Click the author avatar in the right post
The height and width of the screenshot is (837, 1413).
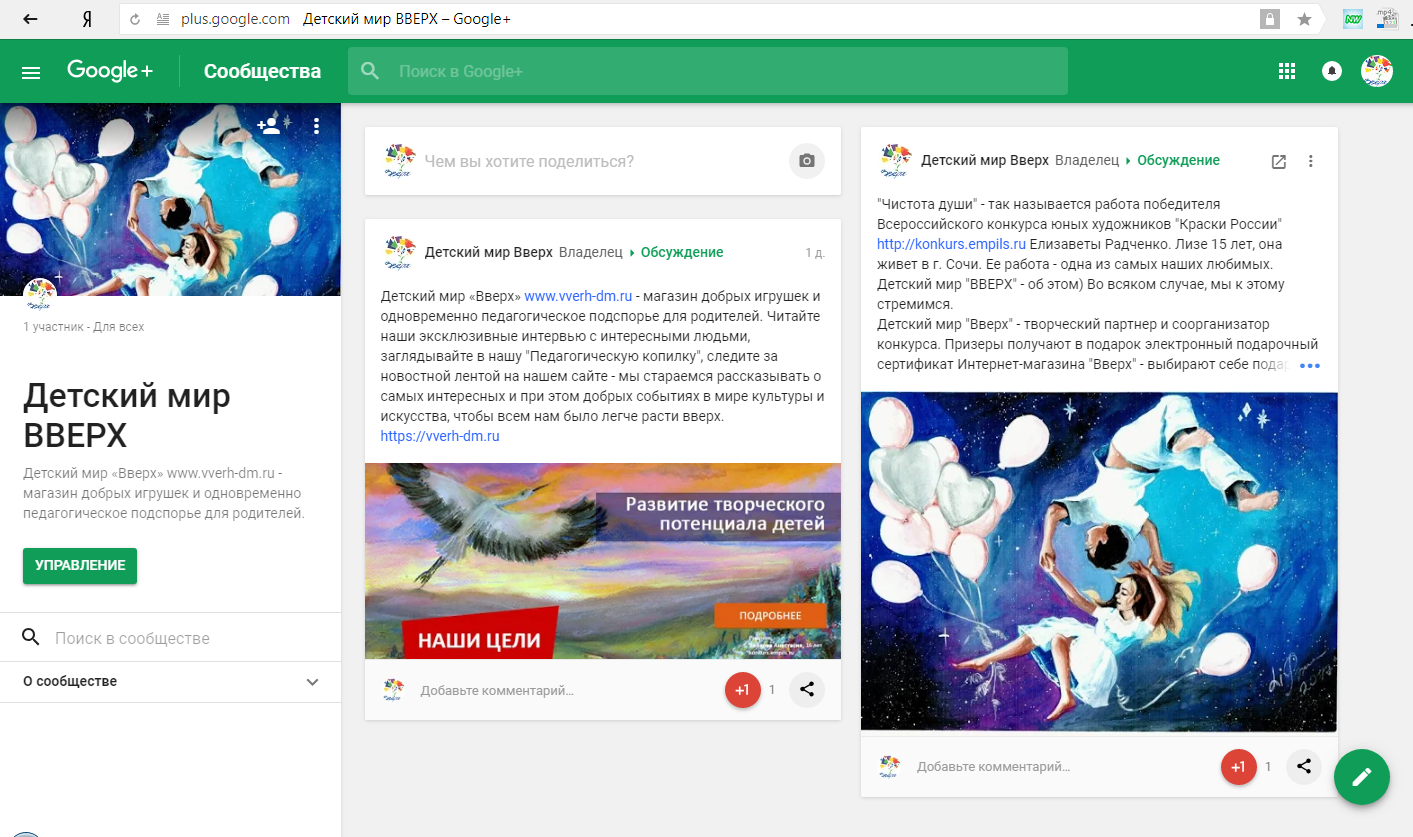click(895, 160)
